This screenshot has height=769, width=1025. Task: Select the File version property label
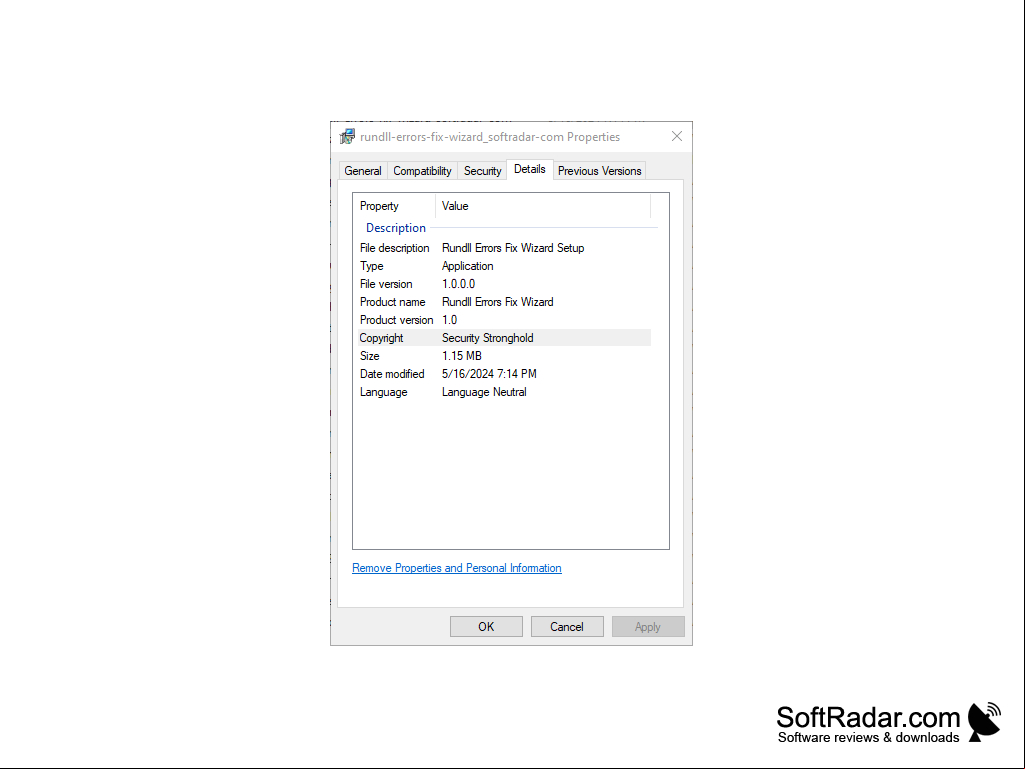386,284
